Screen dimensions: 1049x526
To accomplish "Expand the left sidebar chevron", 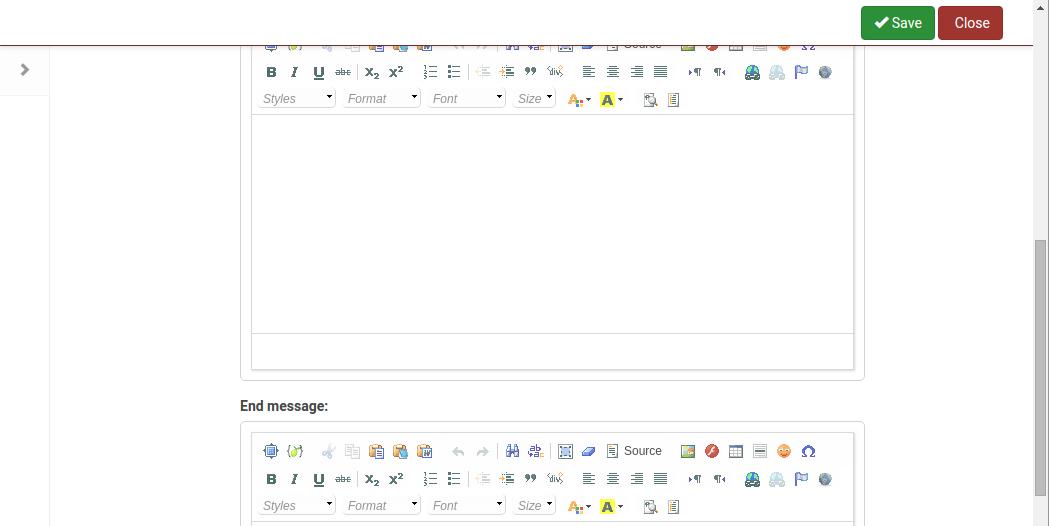I will (25, 70).
